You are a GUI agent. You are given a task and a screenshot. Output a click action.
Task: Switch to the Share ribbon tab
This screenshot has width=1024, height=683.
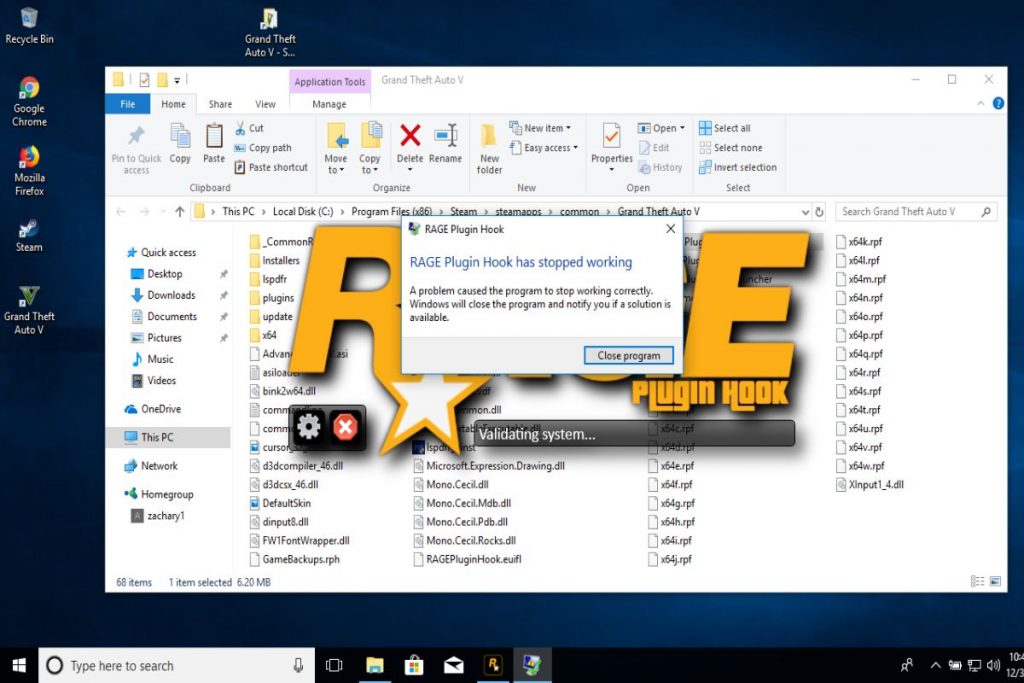pyautogui.click(x=220, y=104)
